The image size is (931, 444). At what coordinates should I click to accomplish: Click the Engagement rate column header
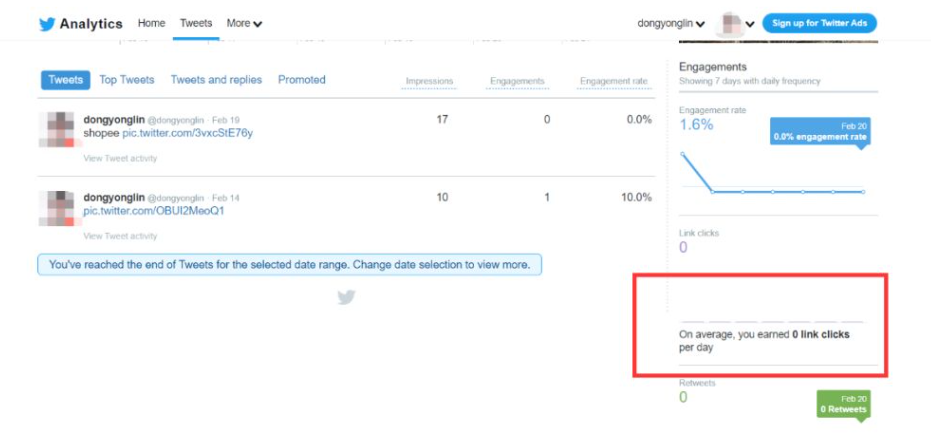[x=614, y=81]
